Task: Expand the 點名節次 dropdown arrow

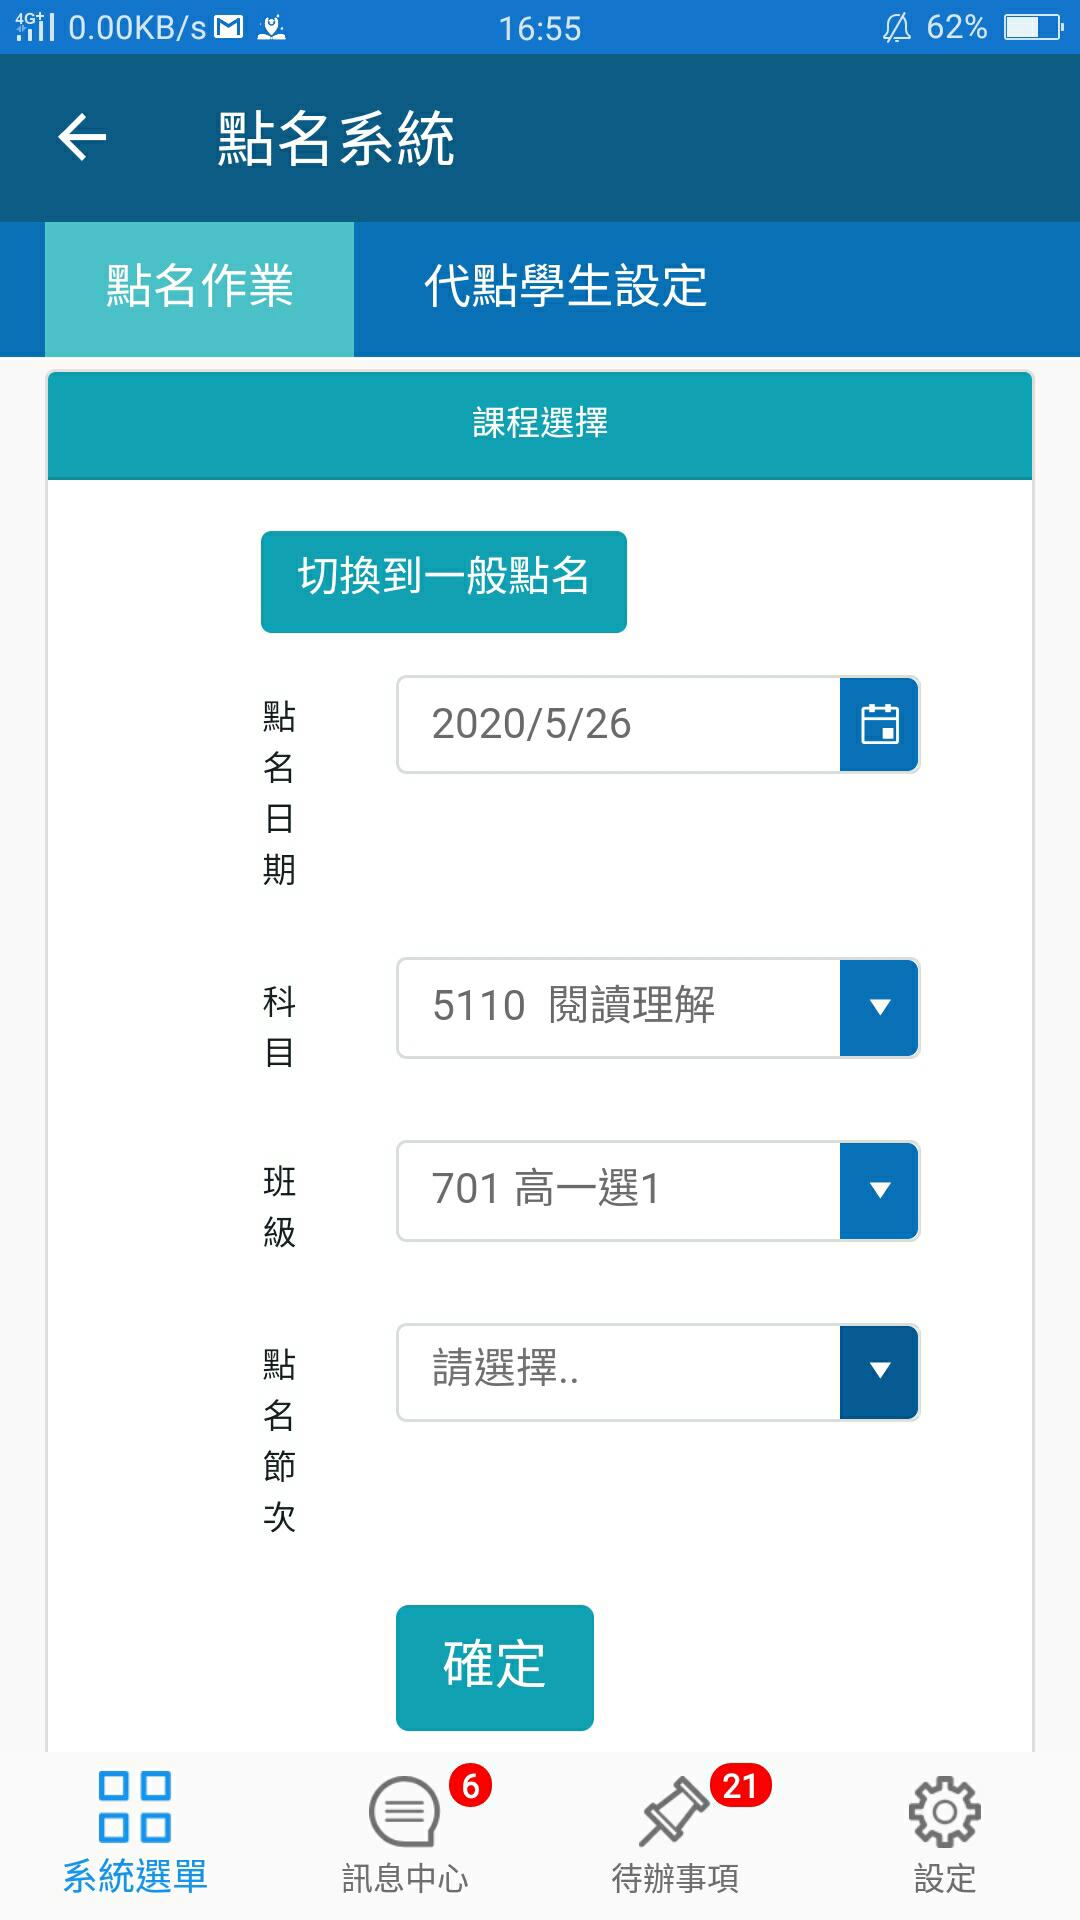Action: pyautogui.click(x=879, y=1371)
